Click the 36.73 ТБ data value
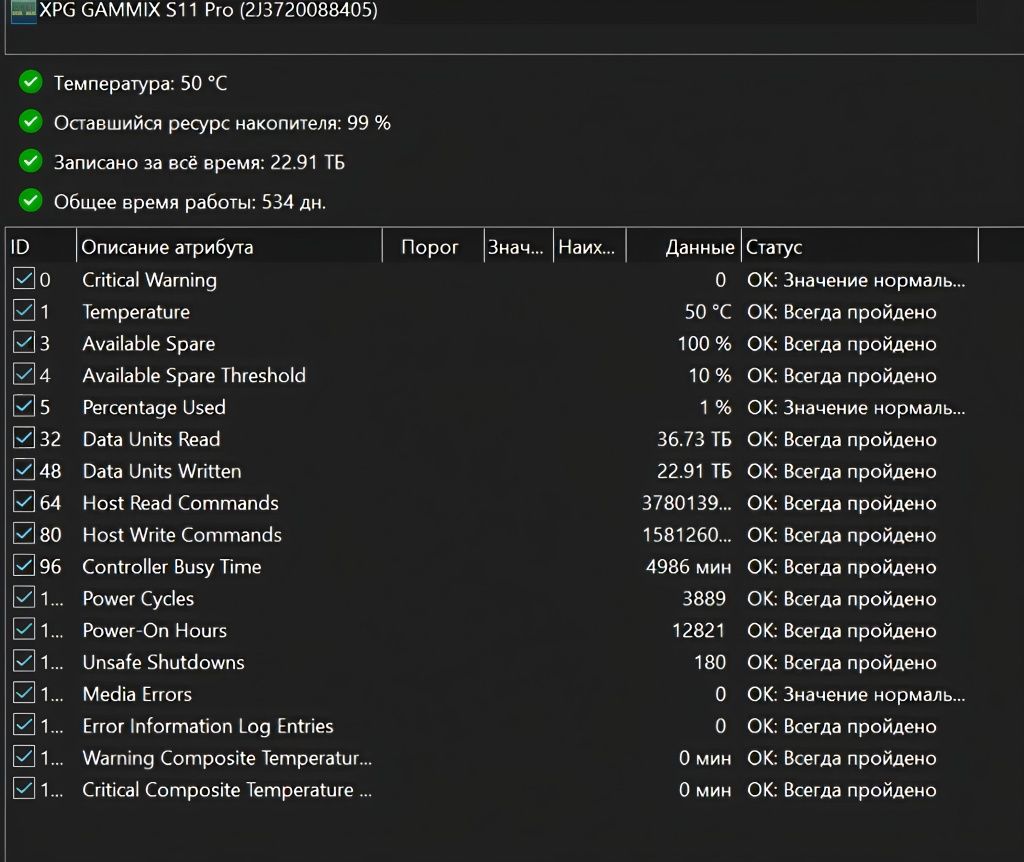 click(694, 439)
